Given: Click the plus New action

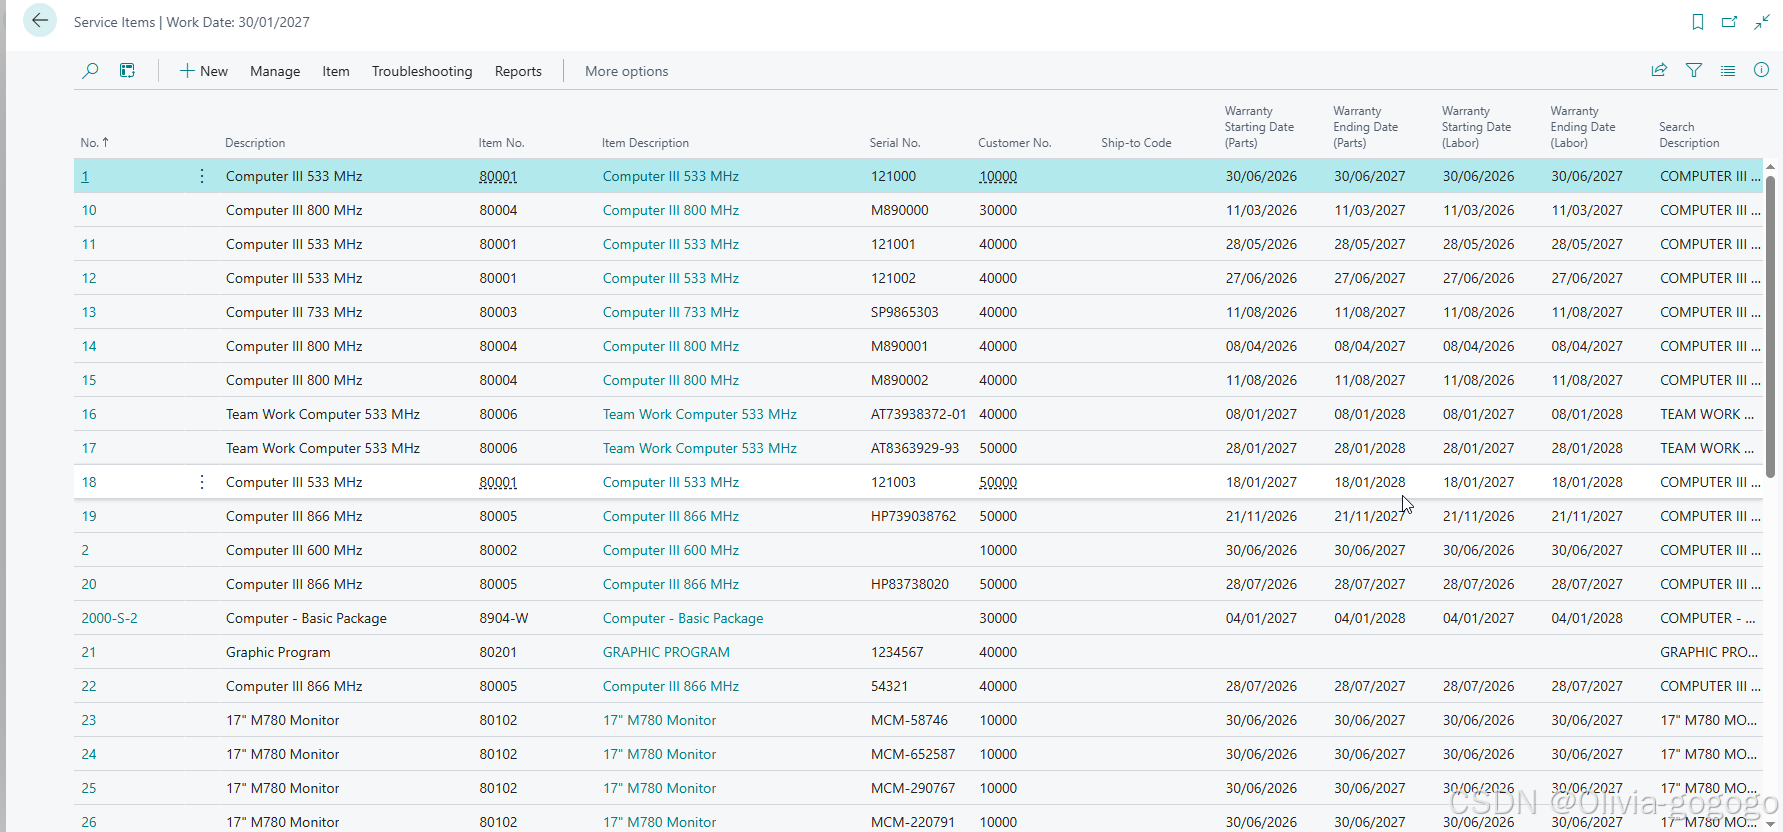Looking at the screenshot, I should point(204,71).
